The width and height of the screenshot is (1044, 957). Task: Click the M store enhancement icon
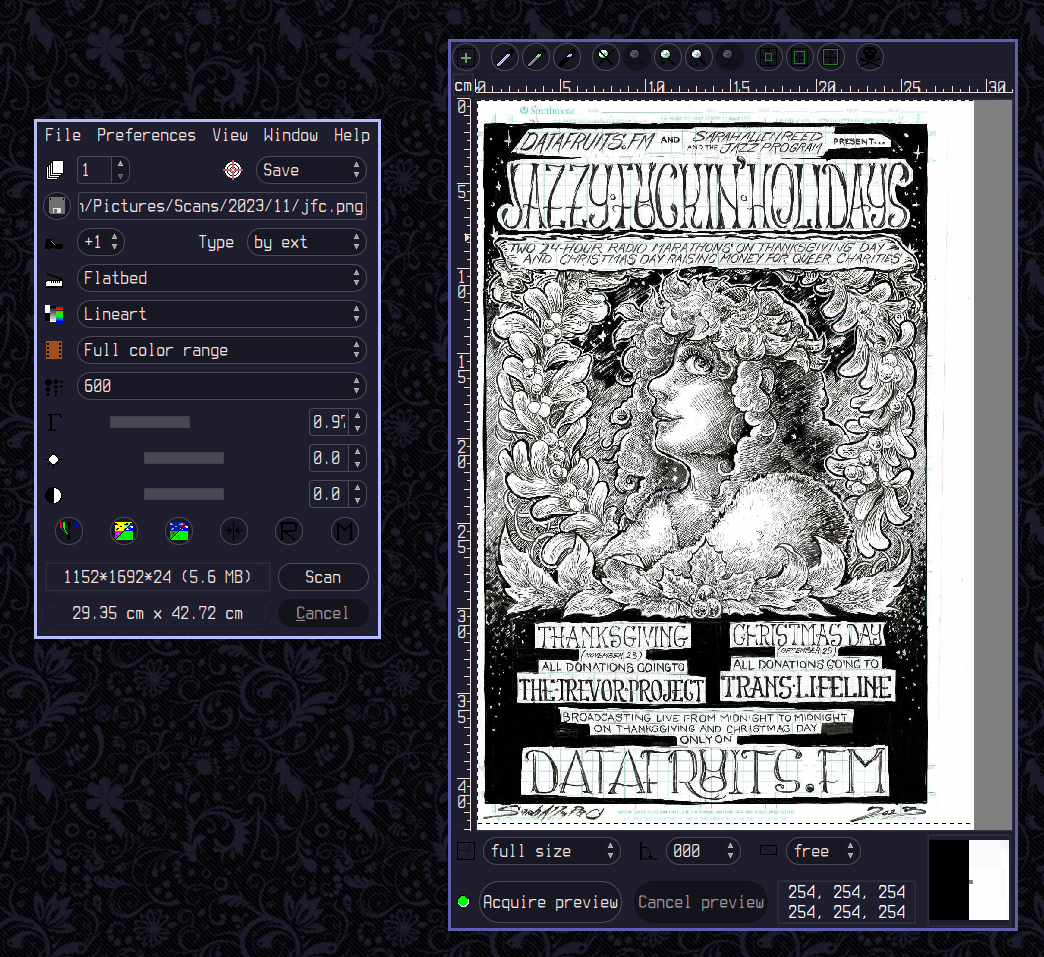point(344,531)
